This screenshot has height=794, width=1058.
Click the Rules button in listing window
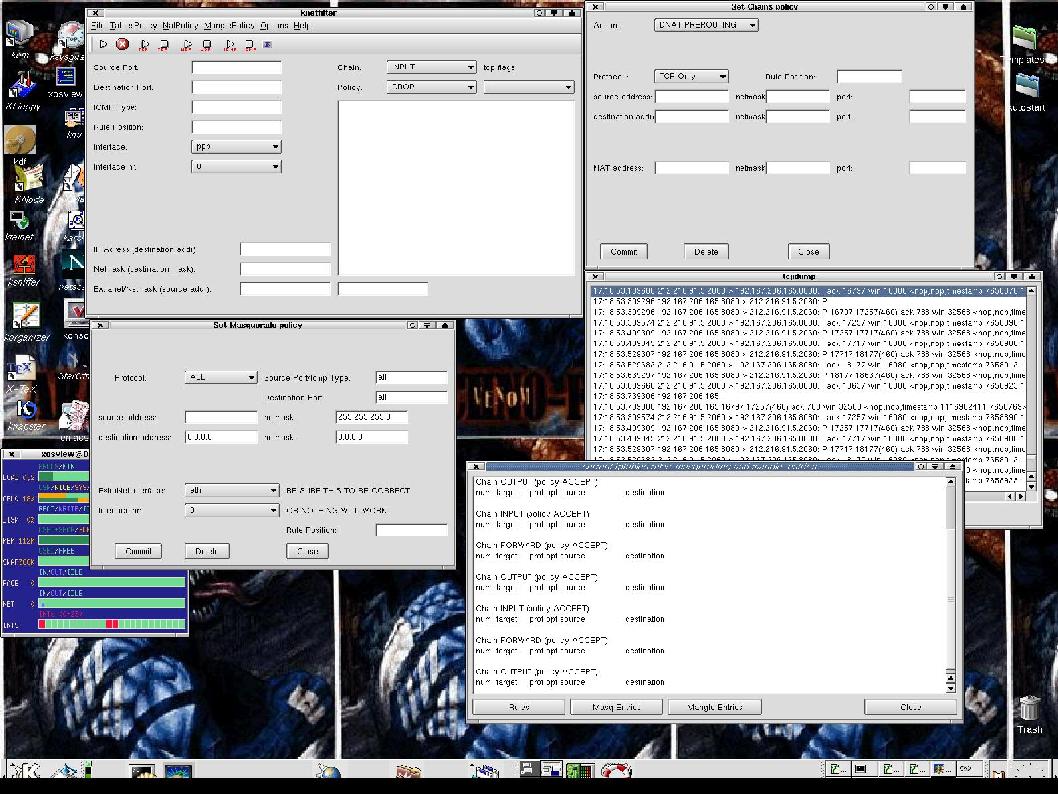pyautogui.click(x=518, y=707)
